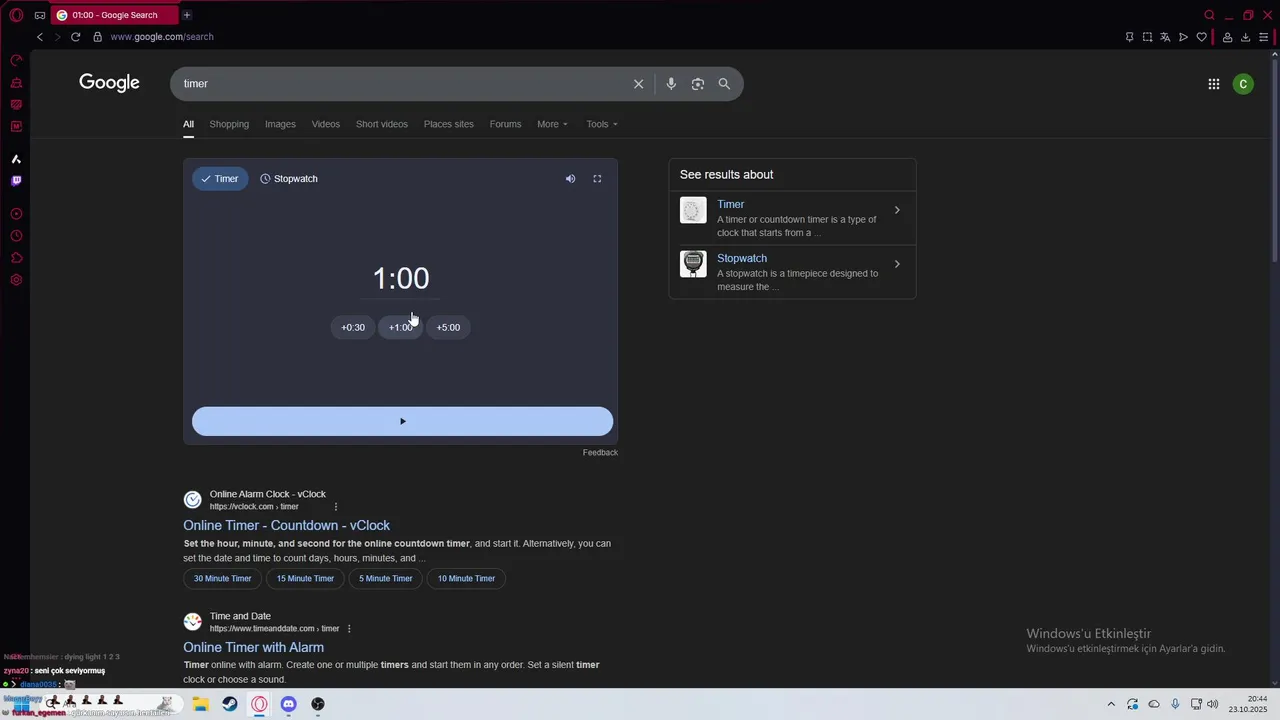Toggle the timer sound speaker icon
Viewport: 1280px width, 720px height.
point(570,179)
